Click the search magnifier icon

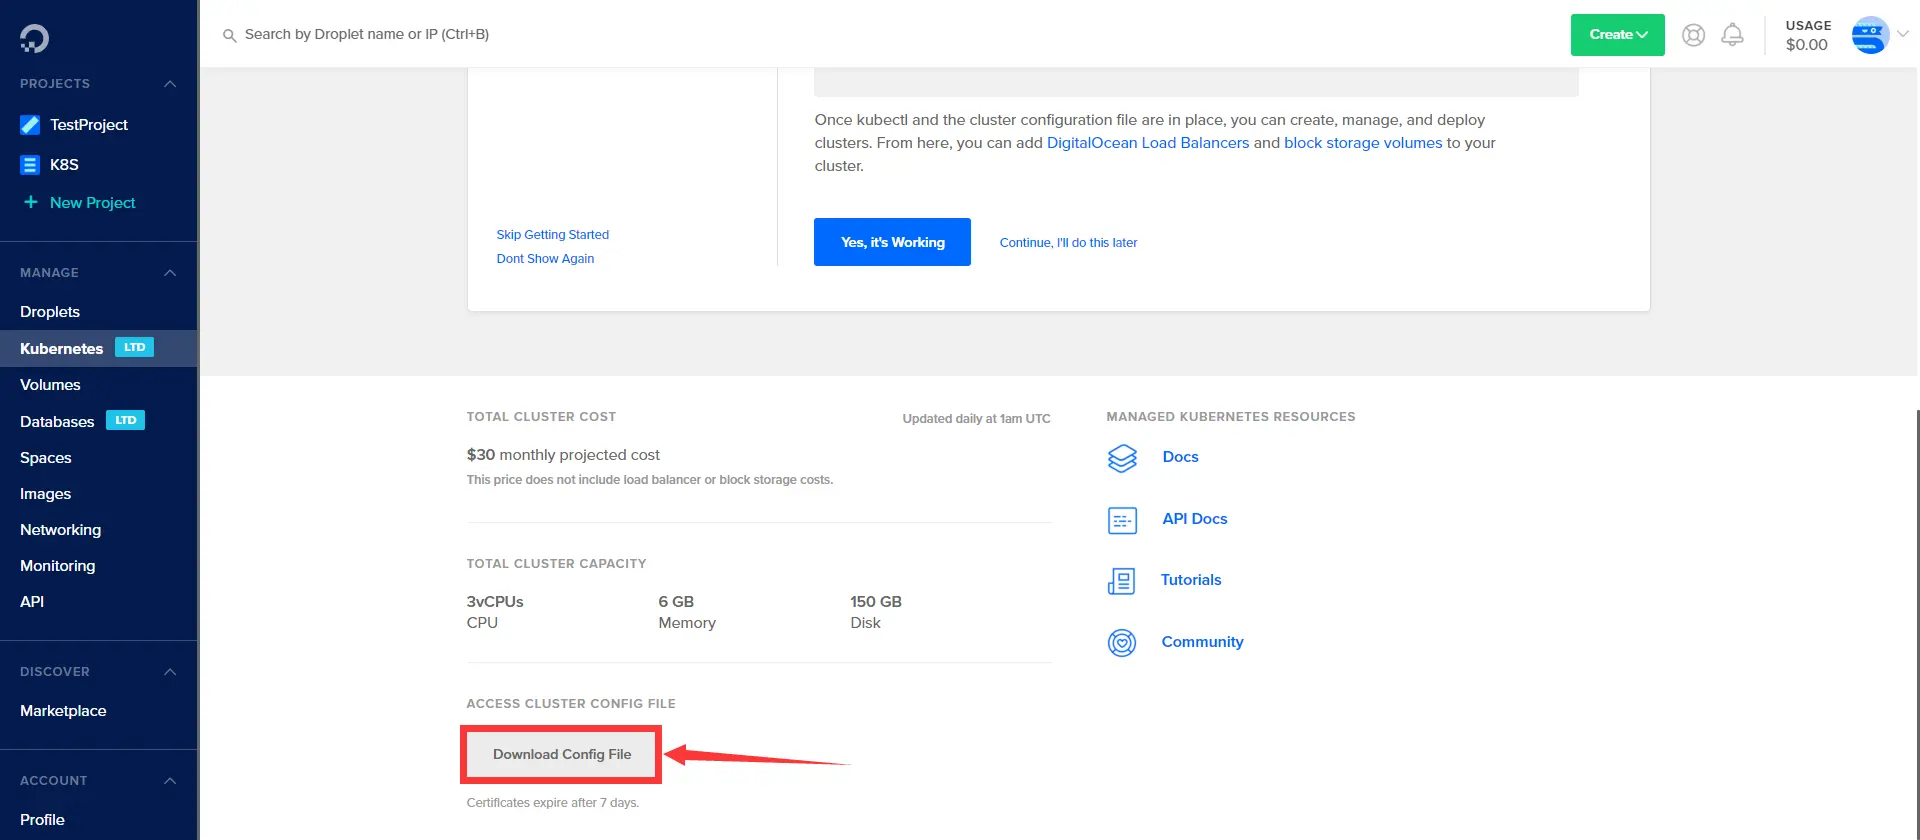pyautogui.click(x=229, y=35)
